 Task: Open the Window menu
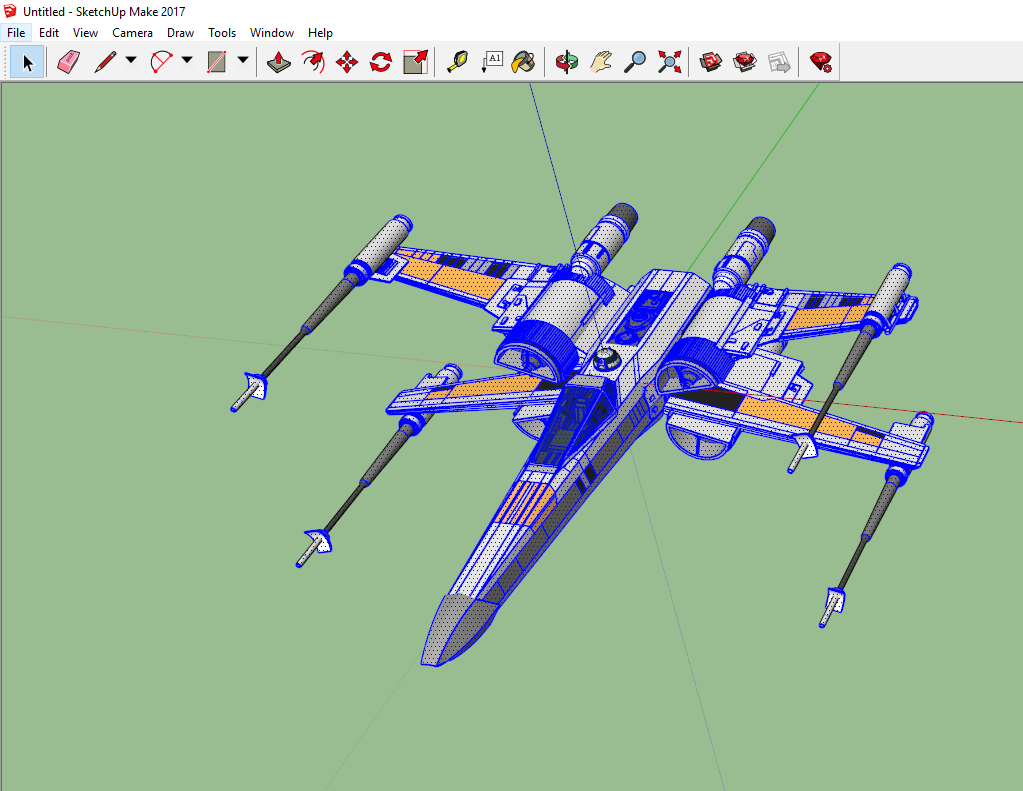(x=272, y=33)
